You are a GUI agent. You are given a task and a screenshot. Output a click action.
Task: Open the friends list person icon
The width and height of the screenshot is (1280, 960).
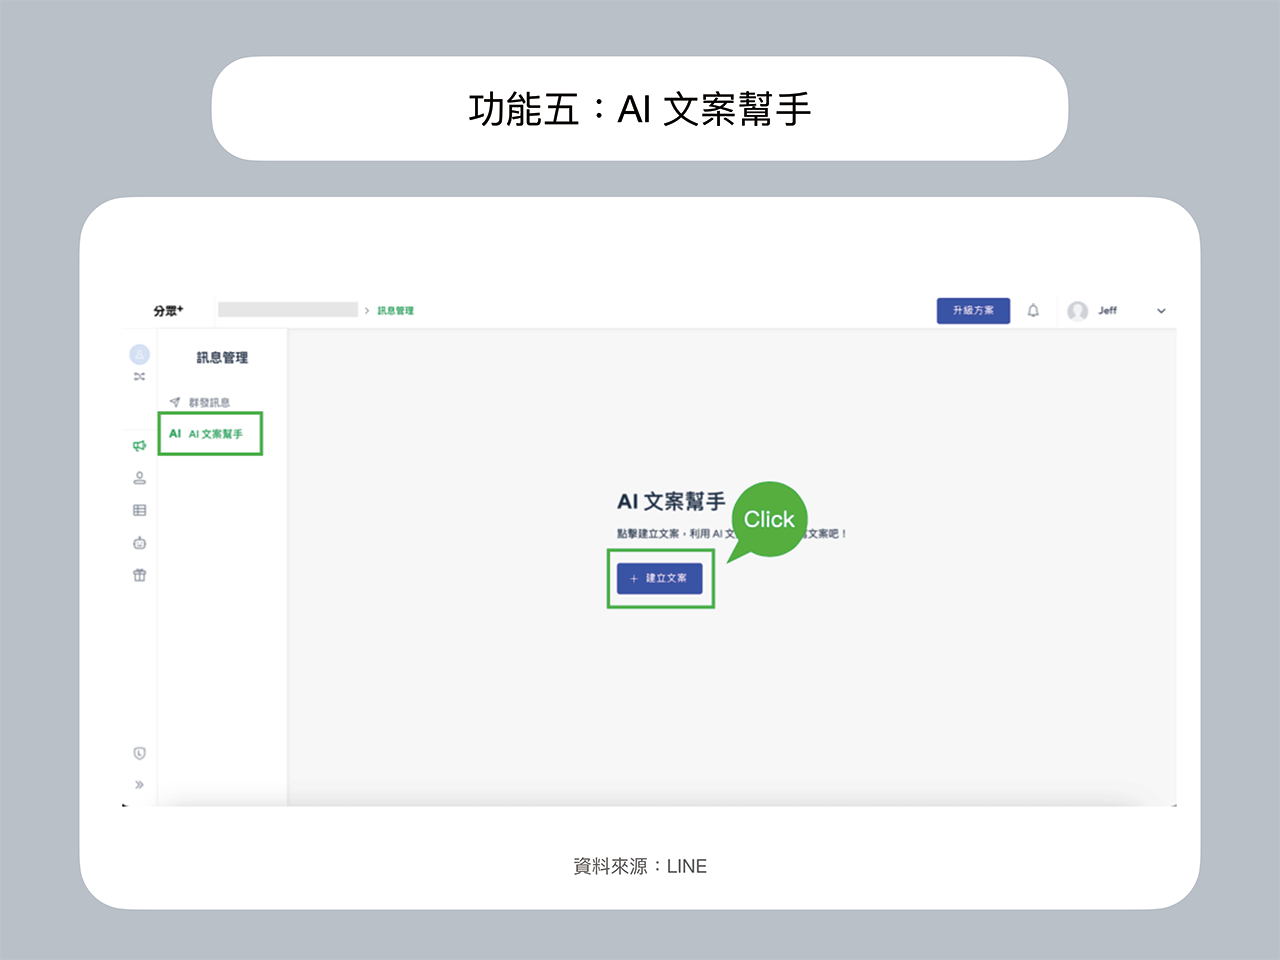140,478
